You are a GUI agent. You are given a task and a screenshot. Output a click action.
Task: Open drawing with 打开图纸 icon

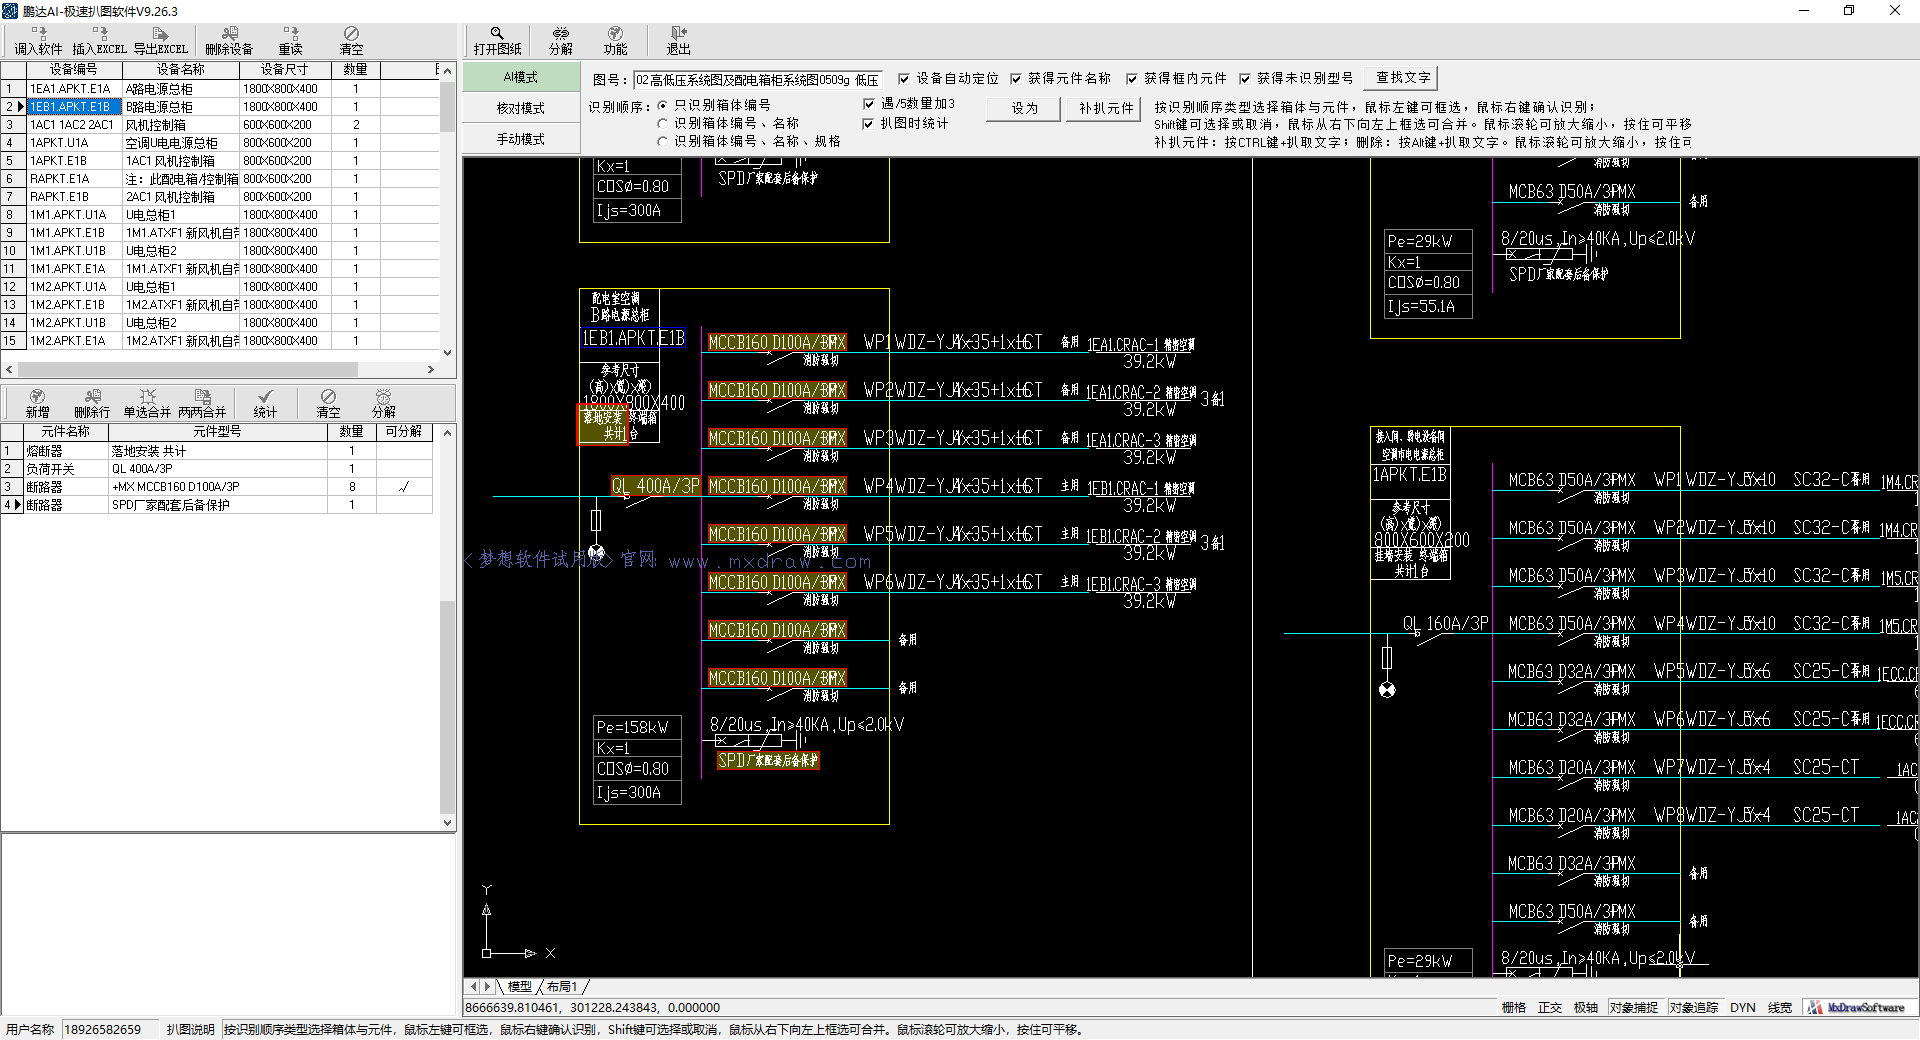pyautogui.click(x=497, y=41)
